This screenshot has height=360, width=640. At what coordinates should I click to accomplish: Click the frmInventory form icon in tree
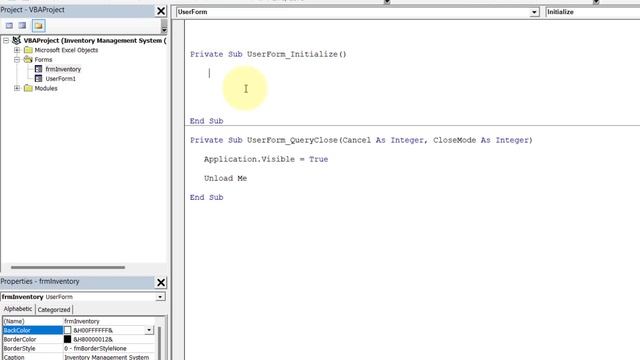pos(38,69)
